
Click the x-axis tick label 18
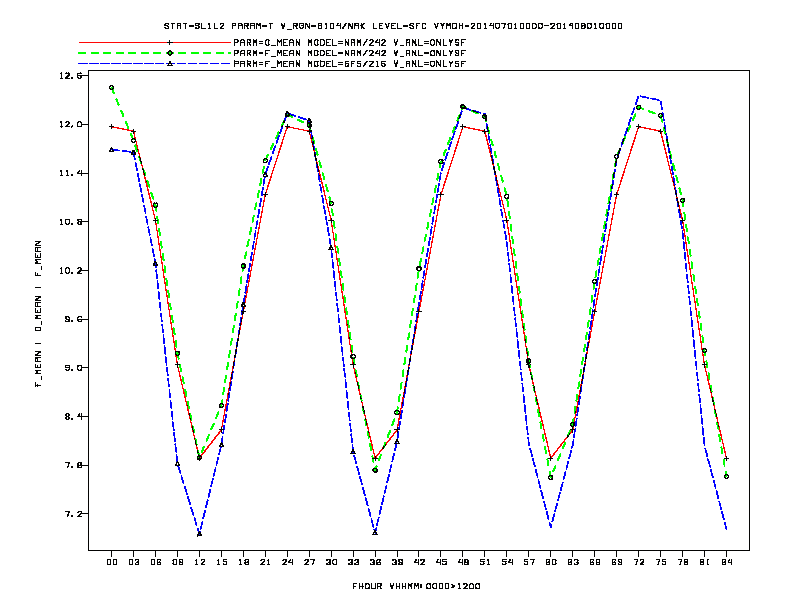[243, 562]
